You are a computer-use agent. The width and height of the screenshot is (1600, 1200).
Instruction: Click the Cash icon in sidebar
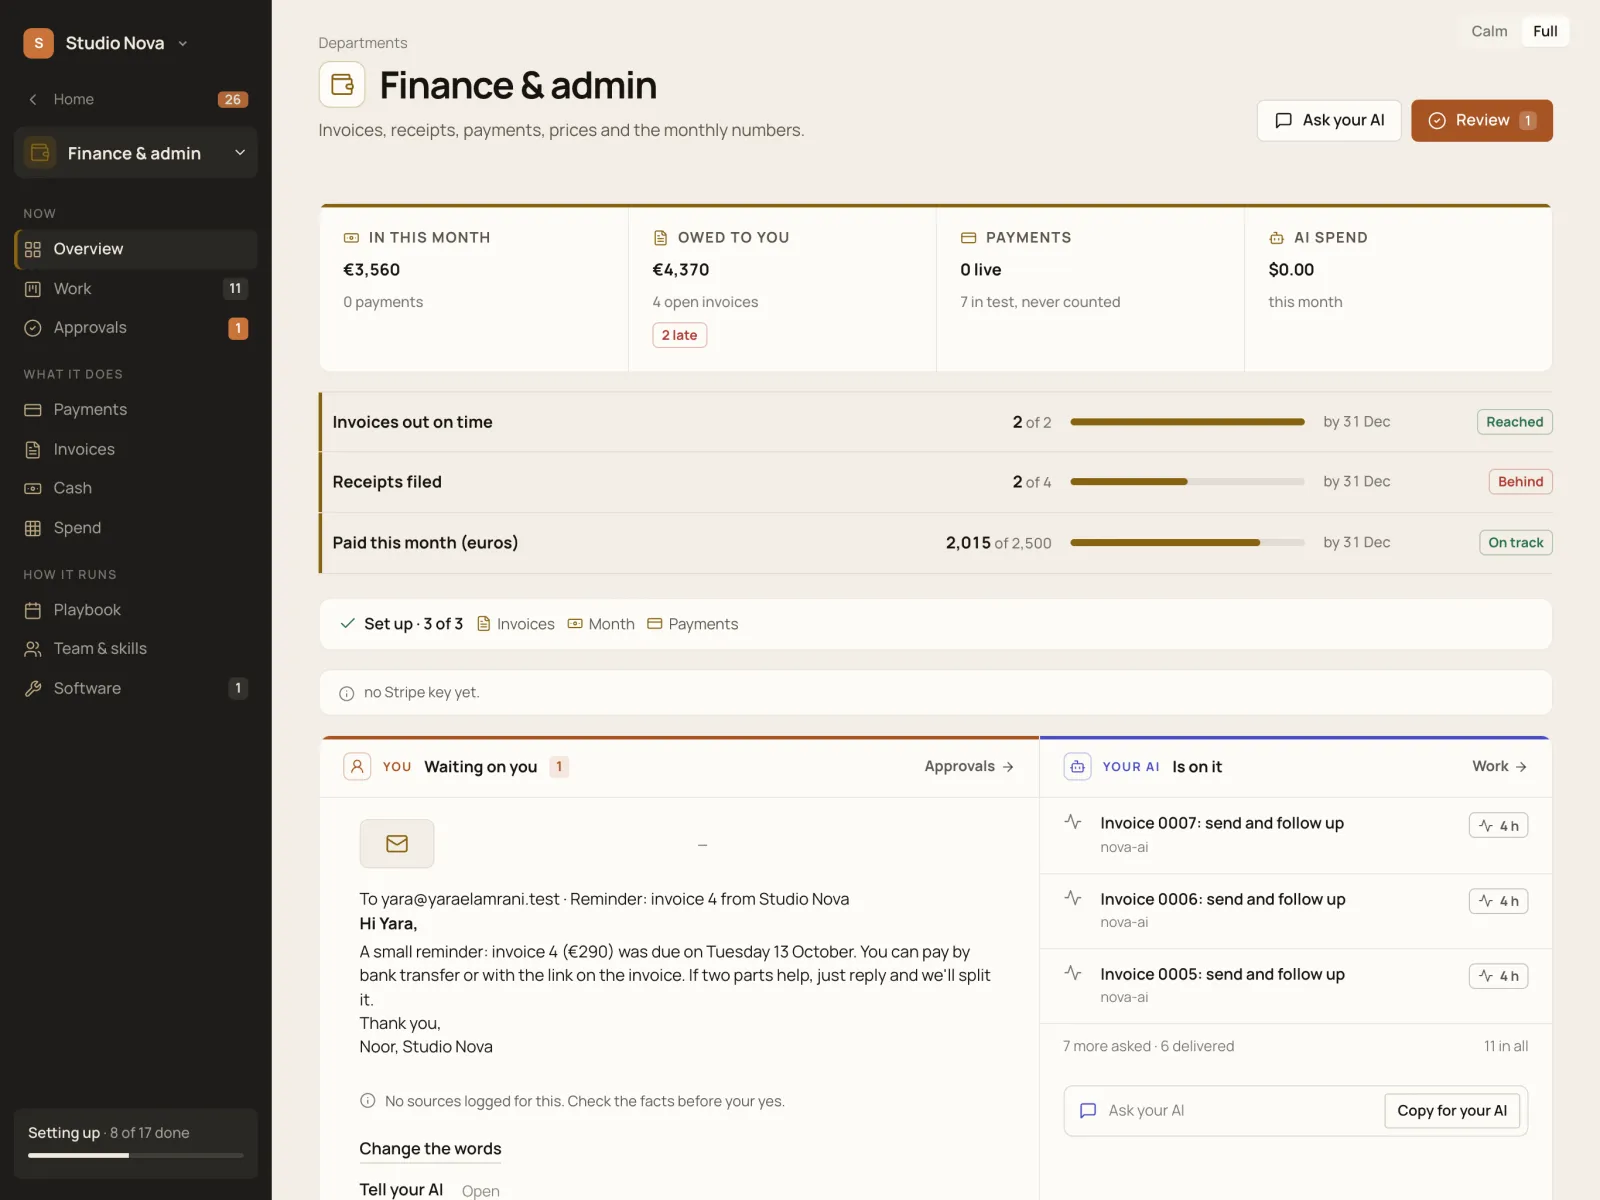tap(33, 488)
